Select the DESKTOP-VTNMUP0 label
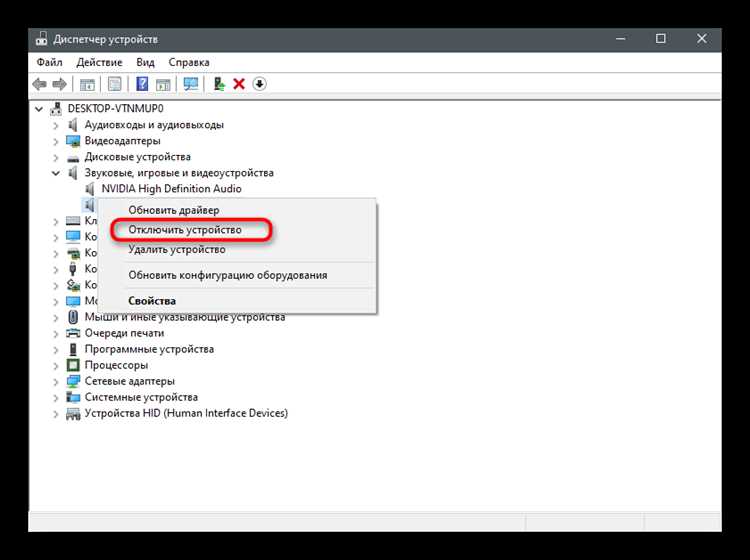Viewport: 750px width, 560px height. click(115, 109)
